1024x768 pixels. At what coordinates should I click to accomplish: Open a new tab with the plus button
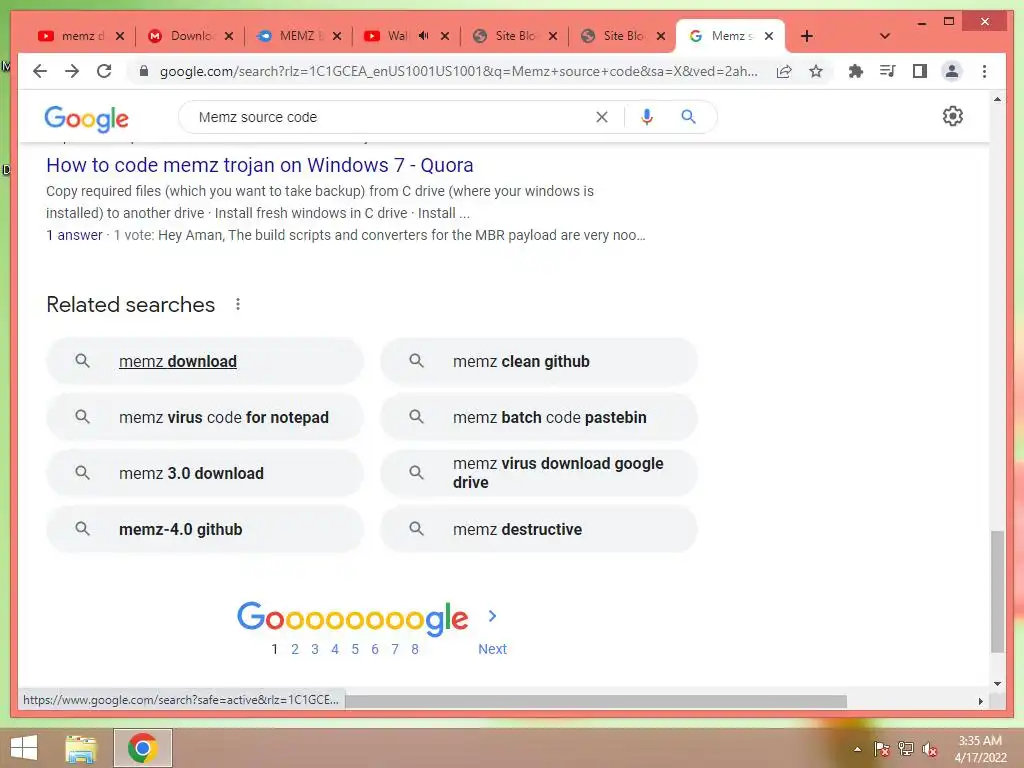(807, 36)
